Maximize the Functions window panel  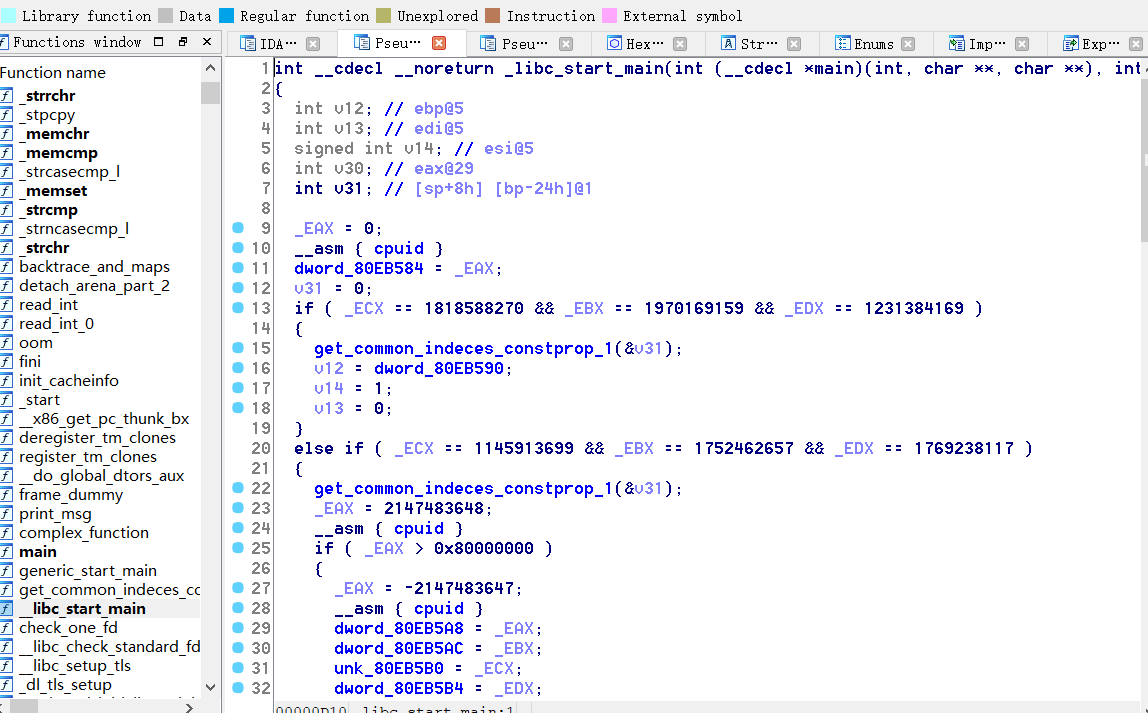(159, 42)
